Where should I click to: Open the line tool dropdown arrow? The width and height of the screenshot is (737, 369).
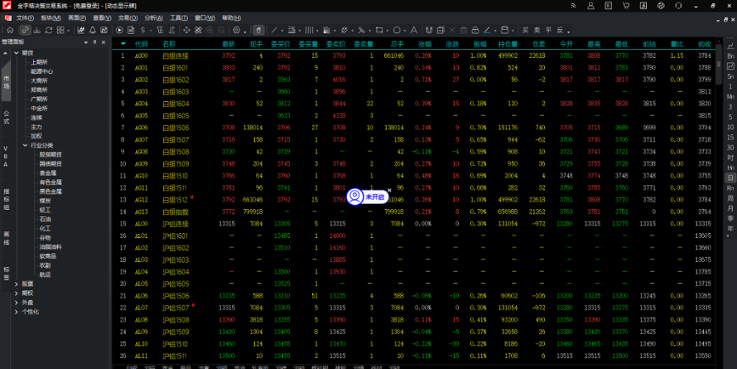pos(282,31)
